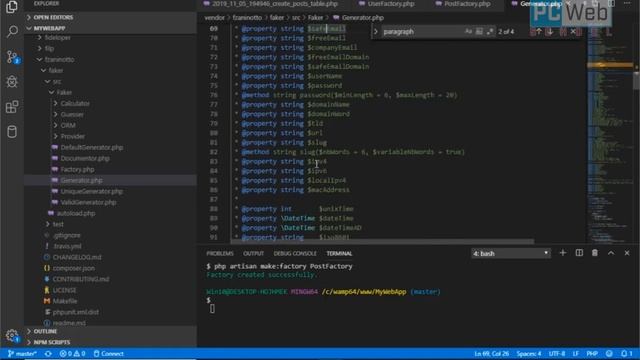The width and height of the screenshot is (640, 360).
Task: Click the feedback smiley in status bar
Action: tap(609, 353)
